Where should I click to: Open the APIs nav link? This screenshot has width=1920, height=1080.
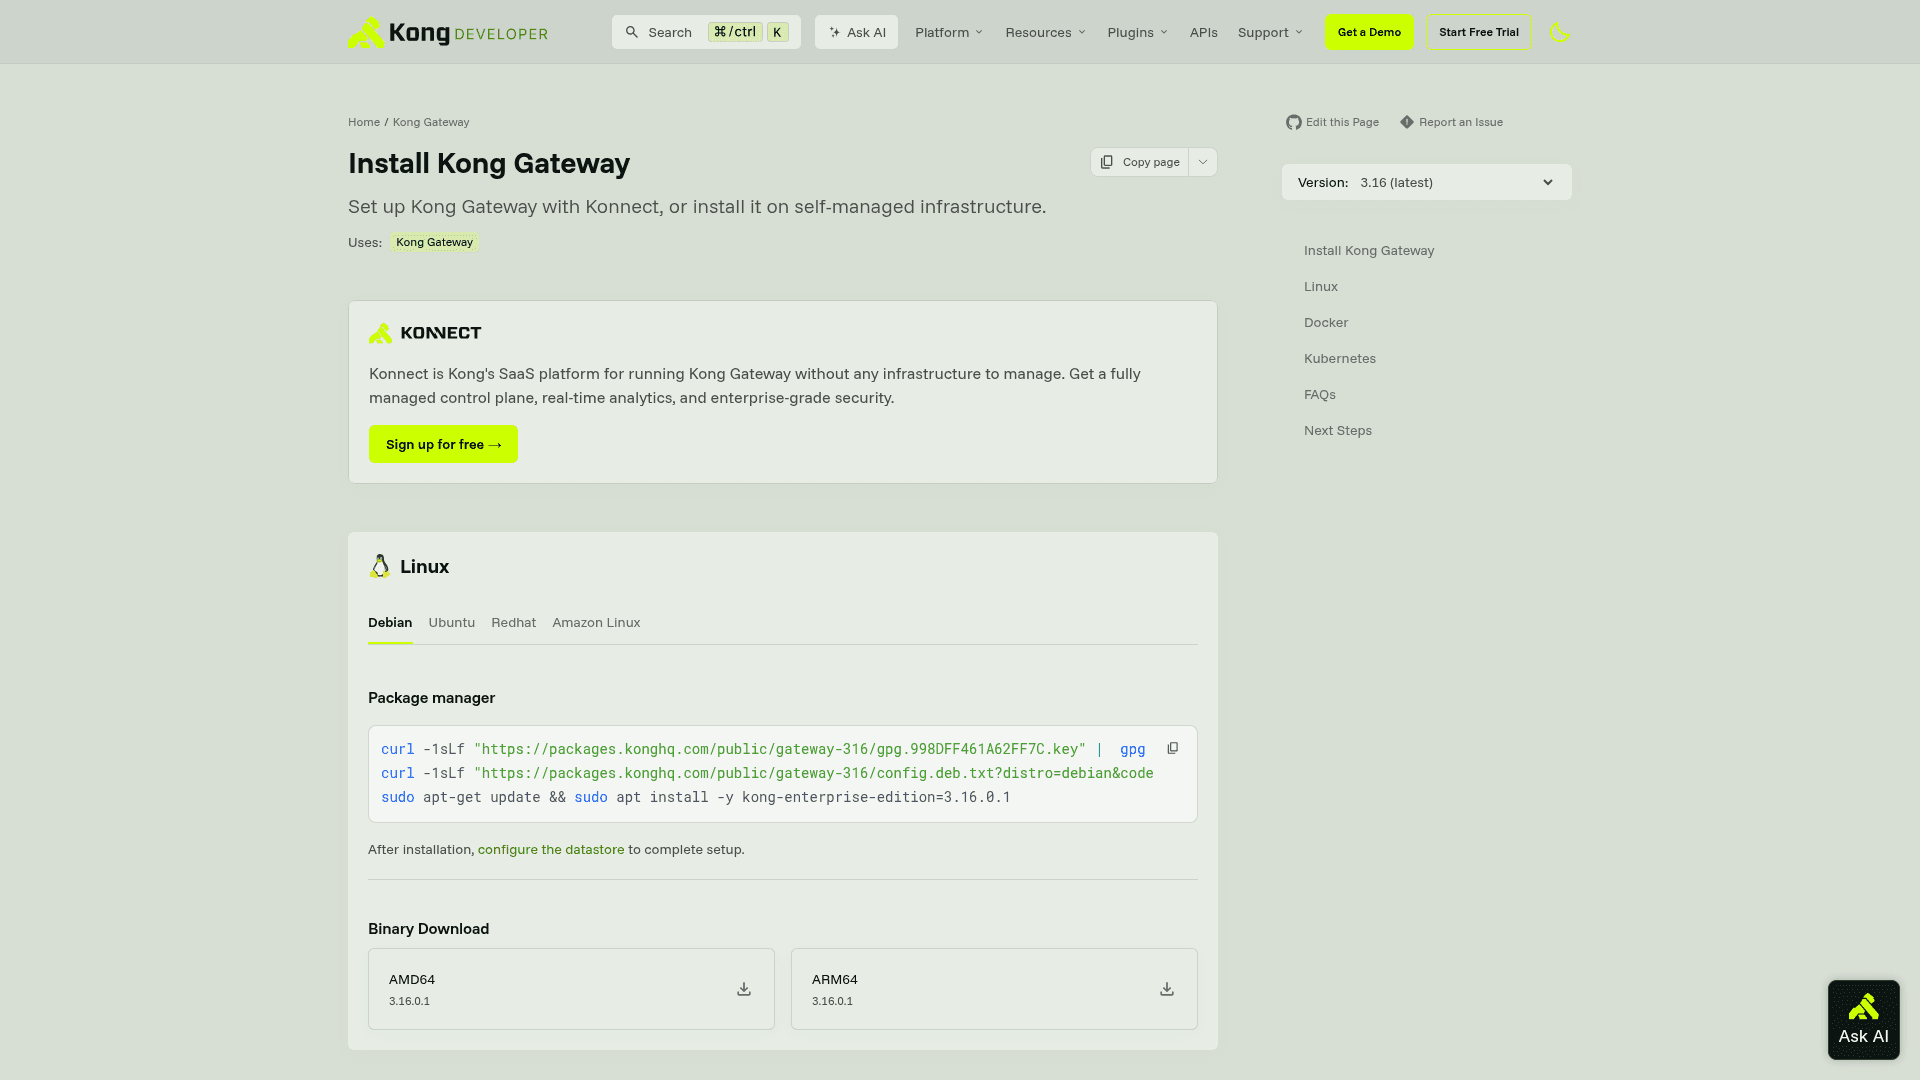point(1204,32)
